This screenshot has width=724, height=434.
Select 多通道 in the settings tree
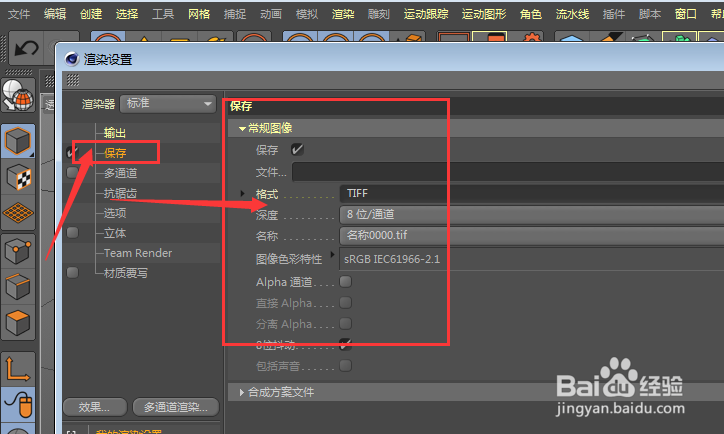coord(120,173)
